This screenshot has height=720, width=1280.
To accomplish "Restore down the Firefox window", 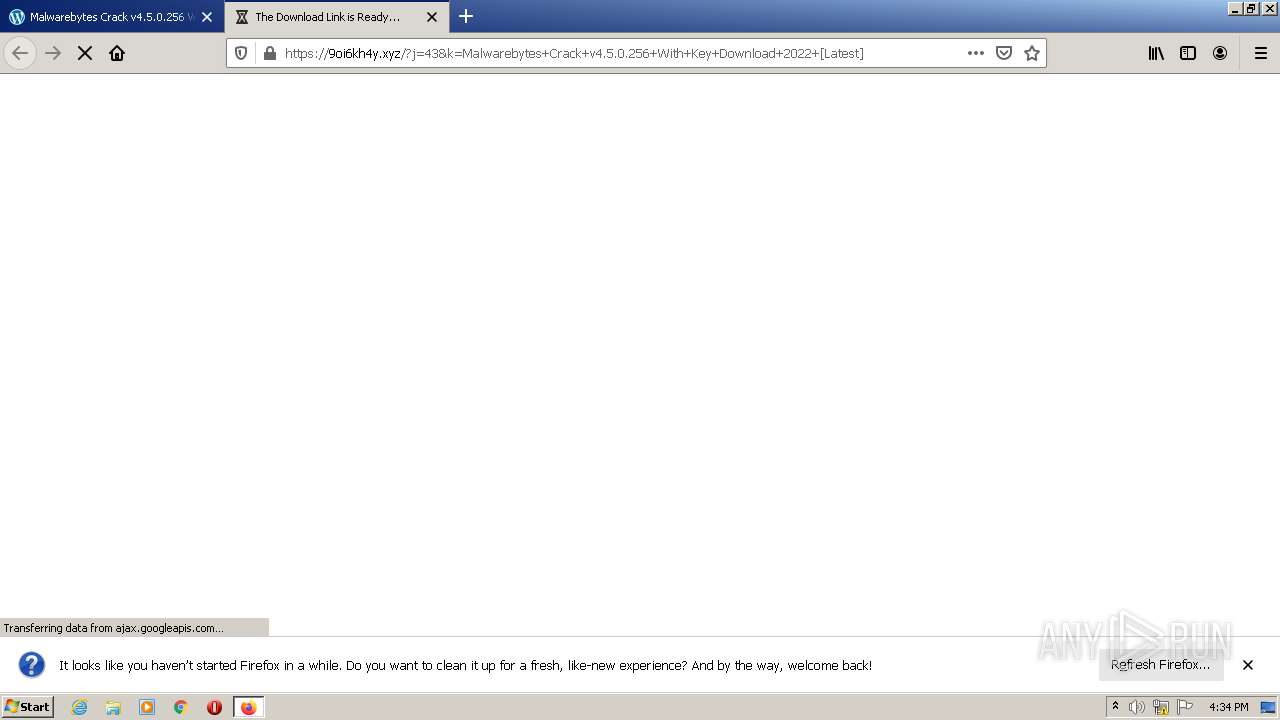I will tap(1251, 8).
